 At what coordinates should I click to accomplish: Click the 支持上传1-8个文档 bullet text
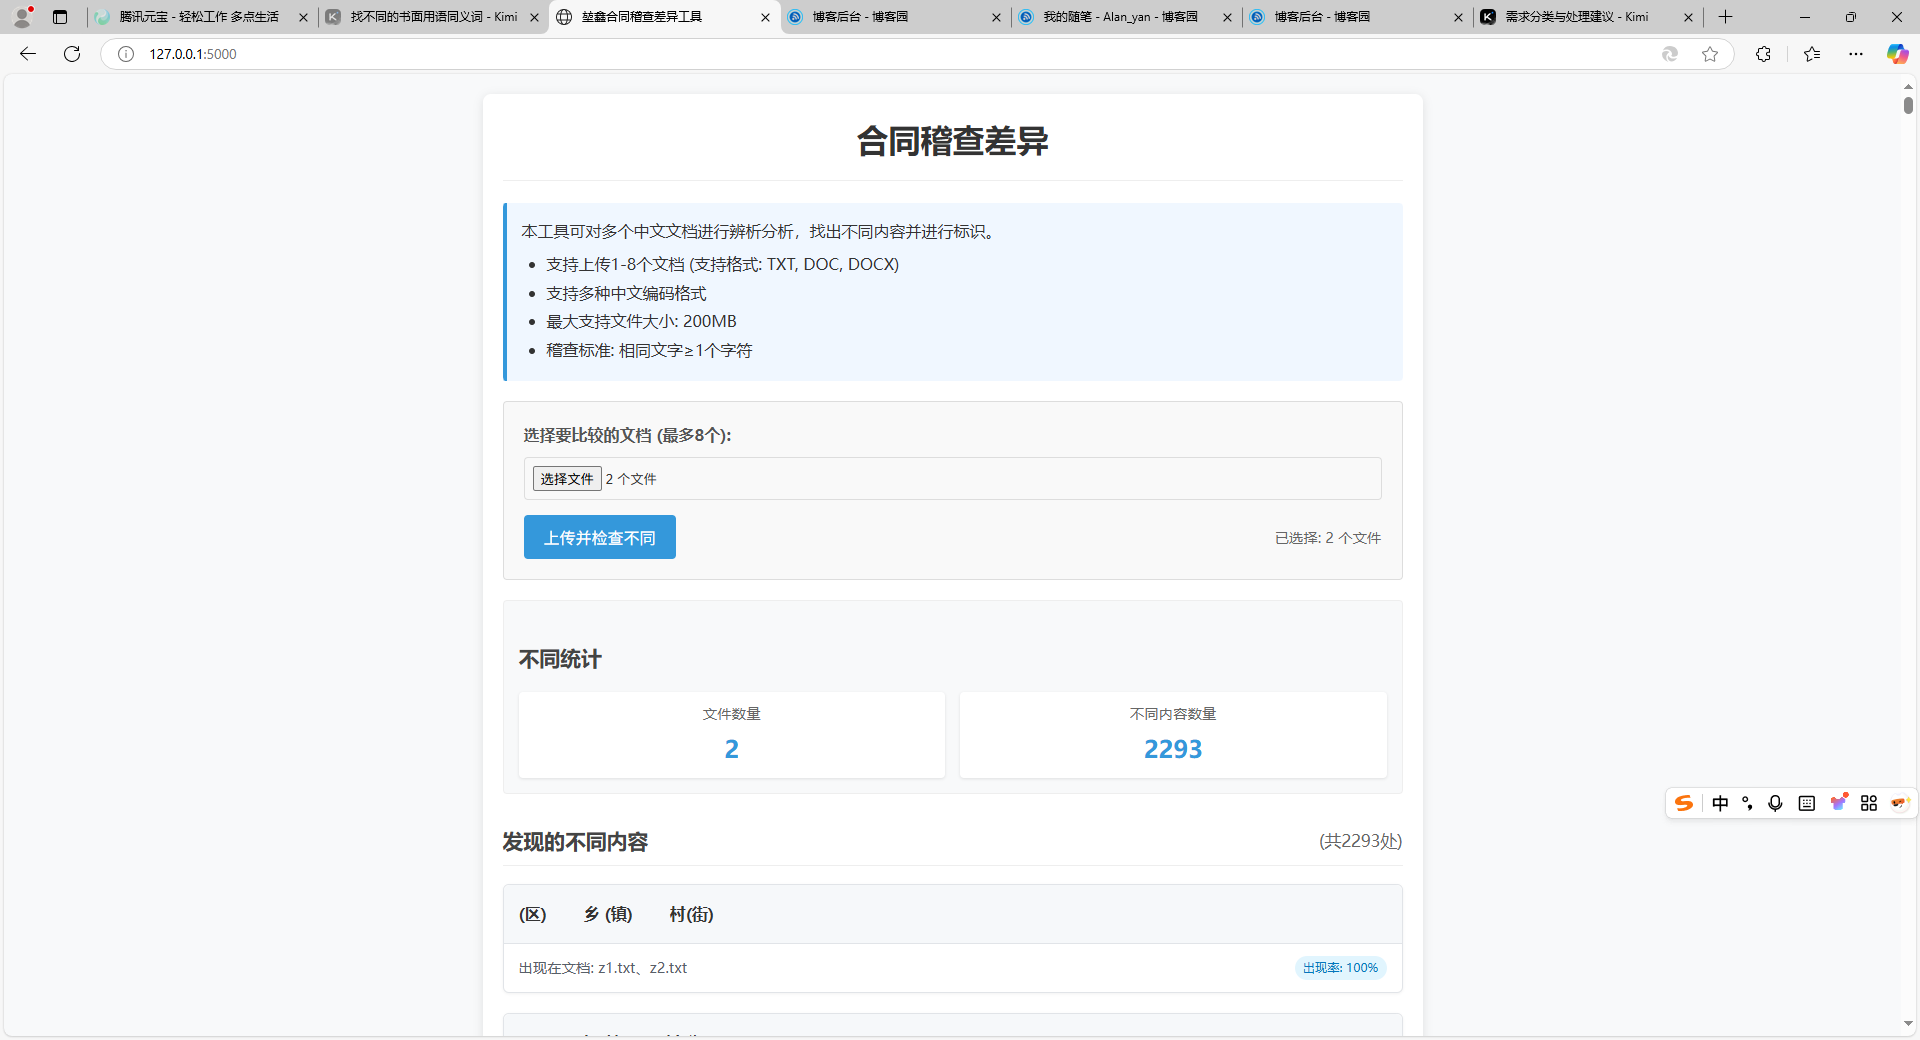click(722, 264)
